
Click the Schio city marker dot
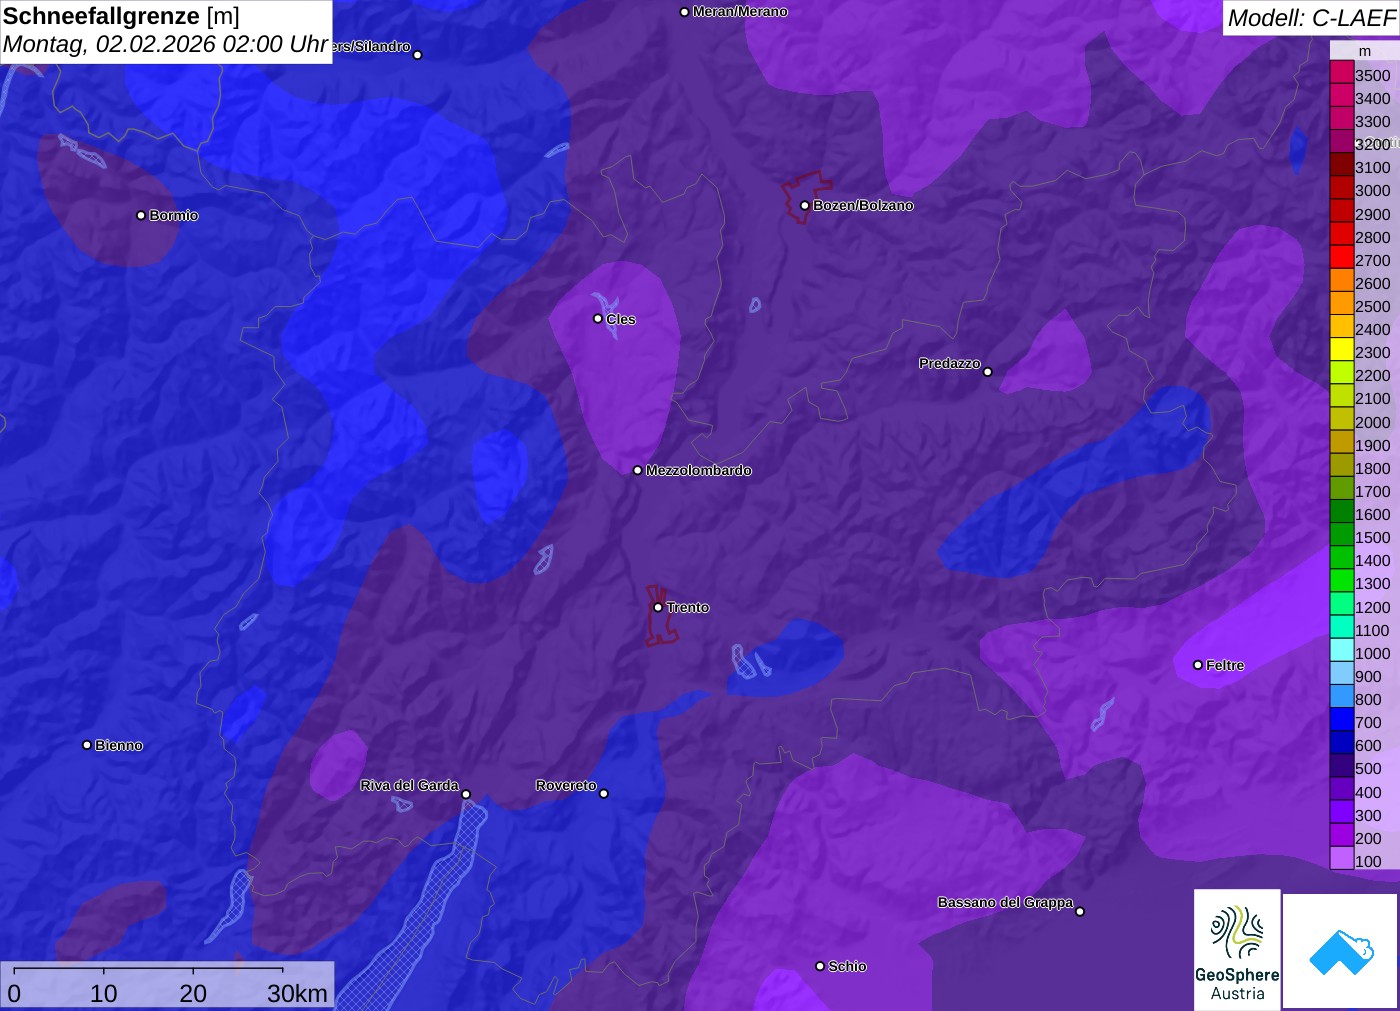click(820, 966)
